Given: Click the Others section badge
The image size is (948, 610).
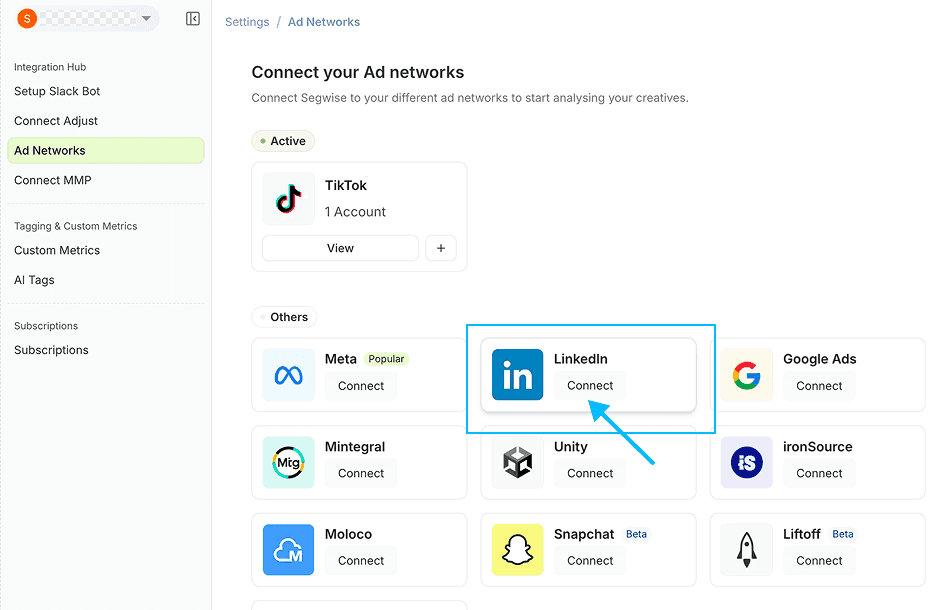Looking at the screenshot, I should click(x=284, y=317).
